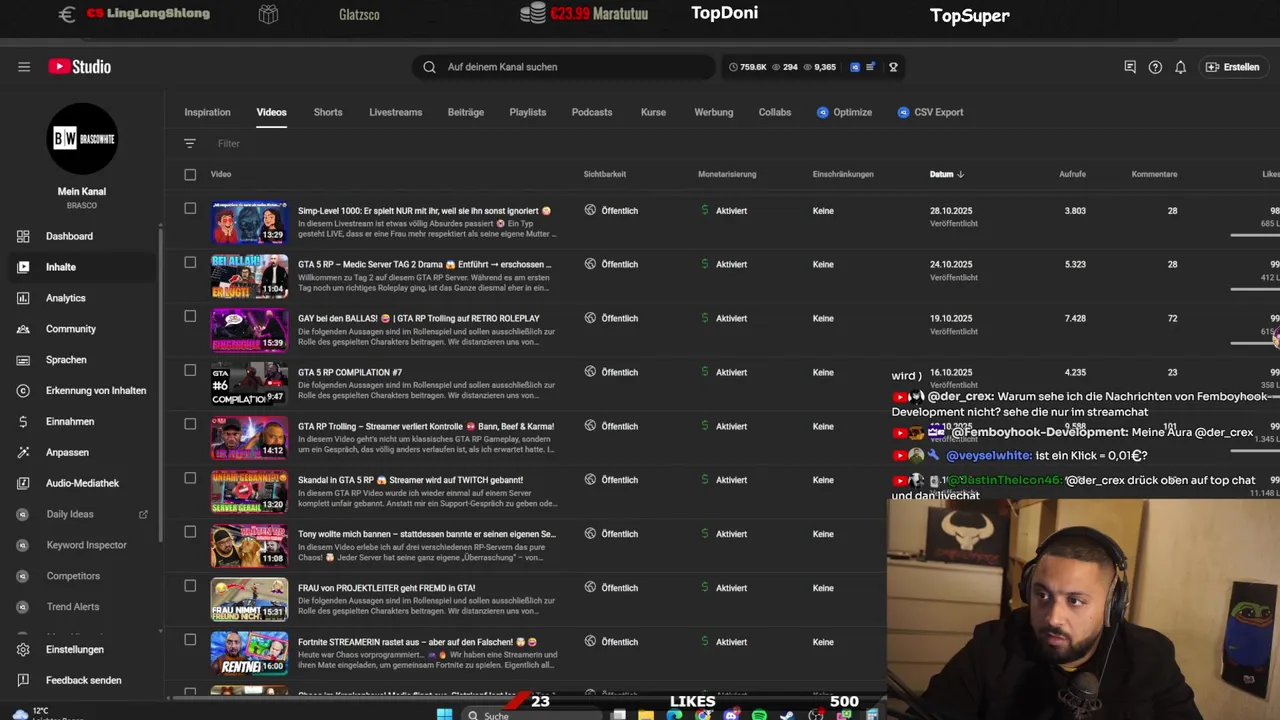The width and height of the screenshot is (1280, 720).
Task: Click the filter lines icon
Action: [190, 143]
